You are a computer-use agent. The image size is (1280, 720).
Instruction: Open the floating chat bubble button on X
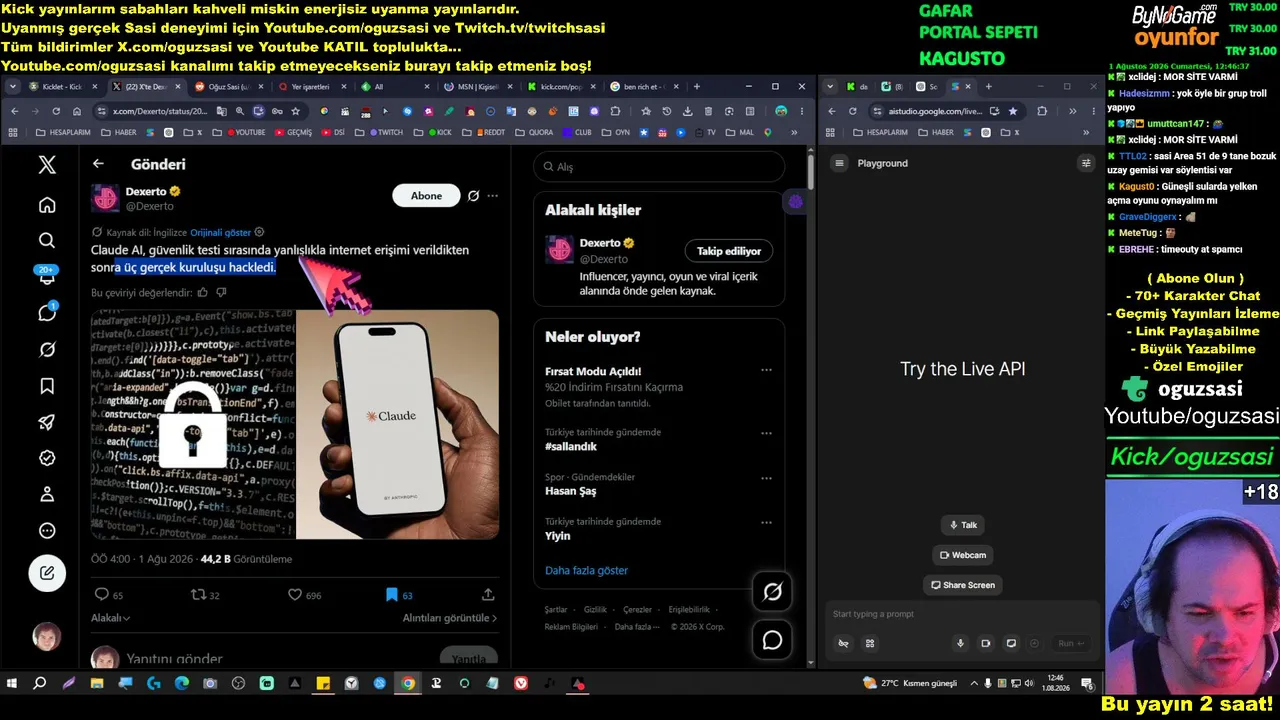point(773,640)
